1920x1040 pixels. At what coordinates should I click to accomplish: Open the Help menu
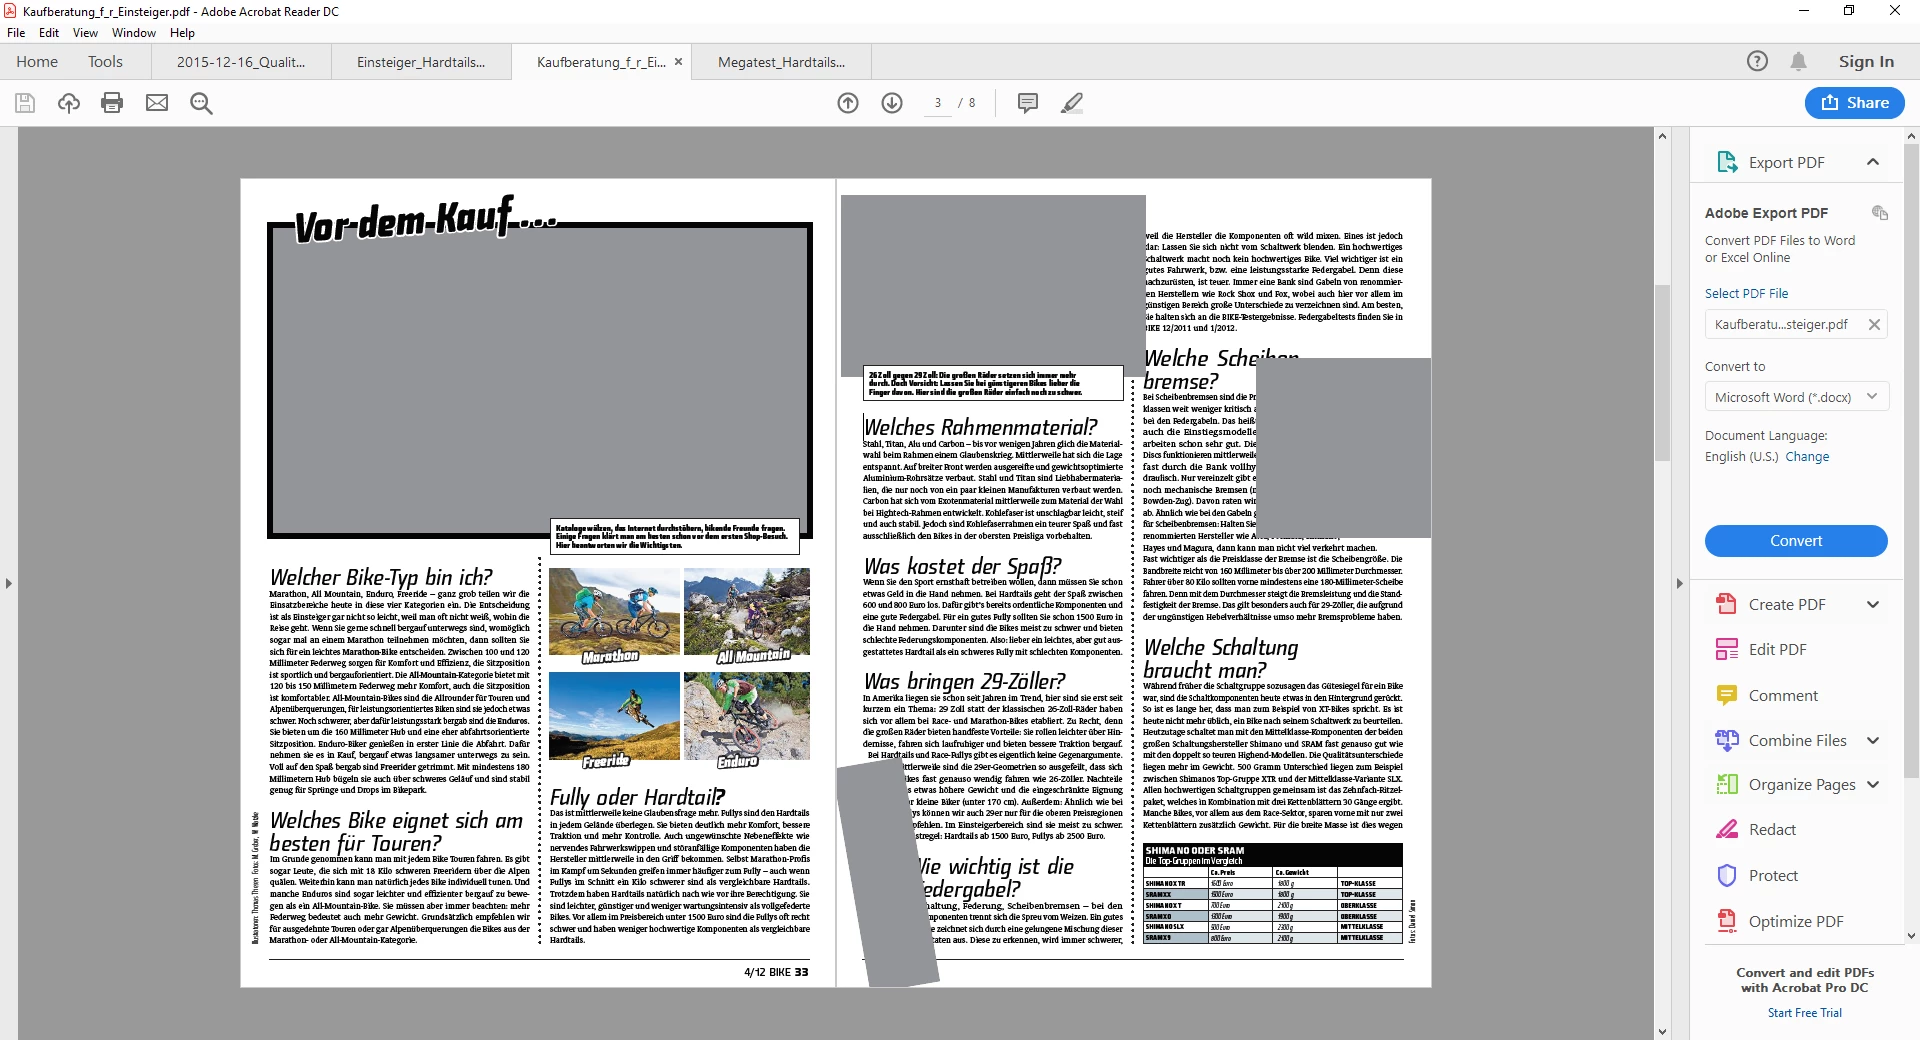click(x=182, y=33)
